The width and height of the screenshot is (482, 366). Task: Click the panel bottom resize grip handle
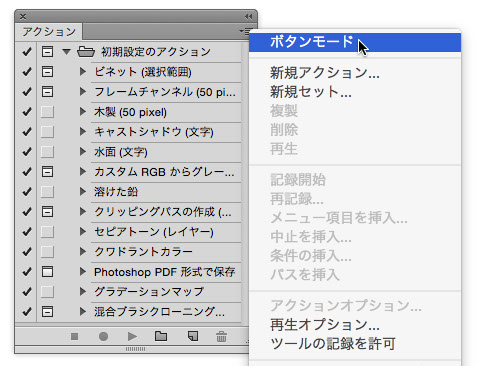pyautogui.click(x=135, y=349)
